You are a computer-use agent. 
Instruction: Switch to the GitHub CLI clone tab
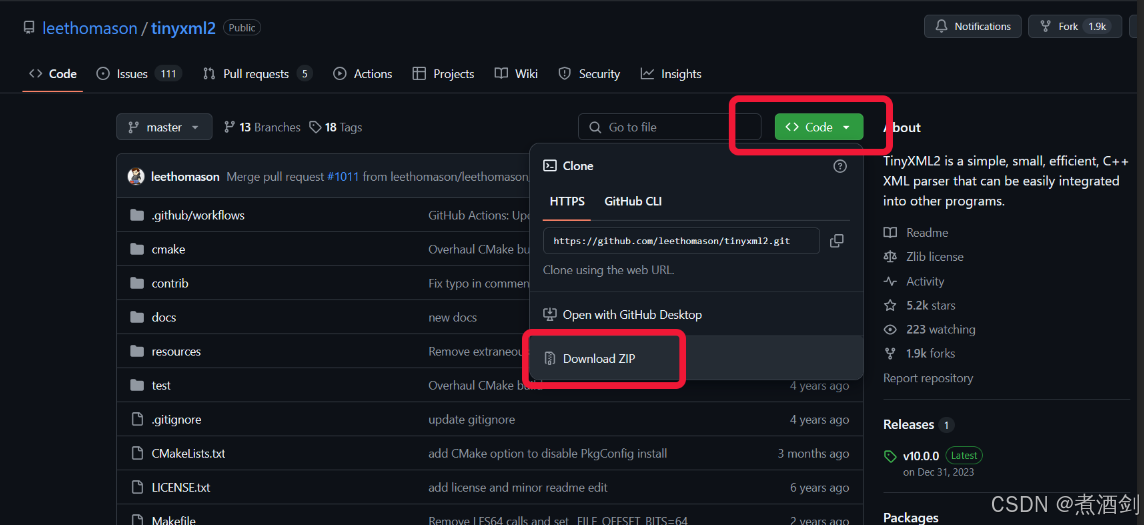tap(633, 202)
